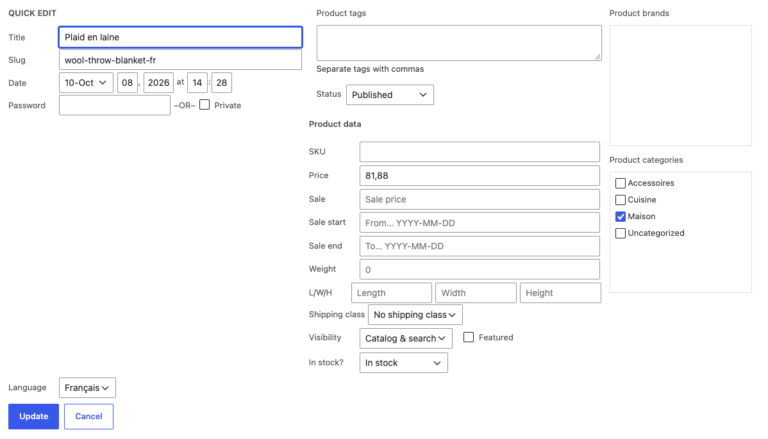Click the hour field showing 14
The image size is (768, 439).
pyautogui.click(x=197, y=83)
